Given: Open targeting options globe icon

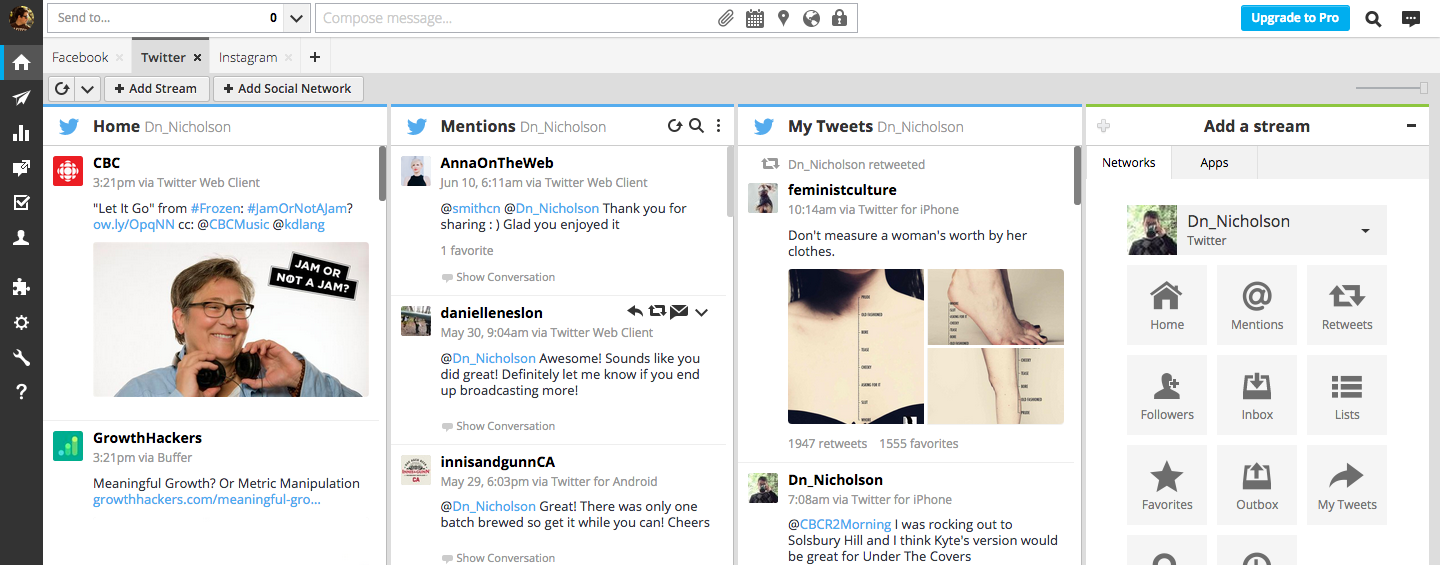Looking at the screenshot, I should [811, 18].
